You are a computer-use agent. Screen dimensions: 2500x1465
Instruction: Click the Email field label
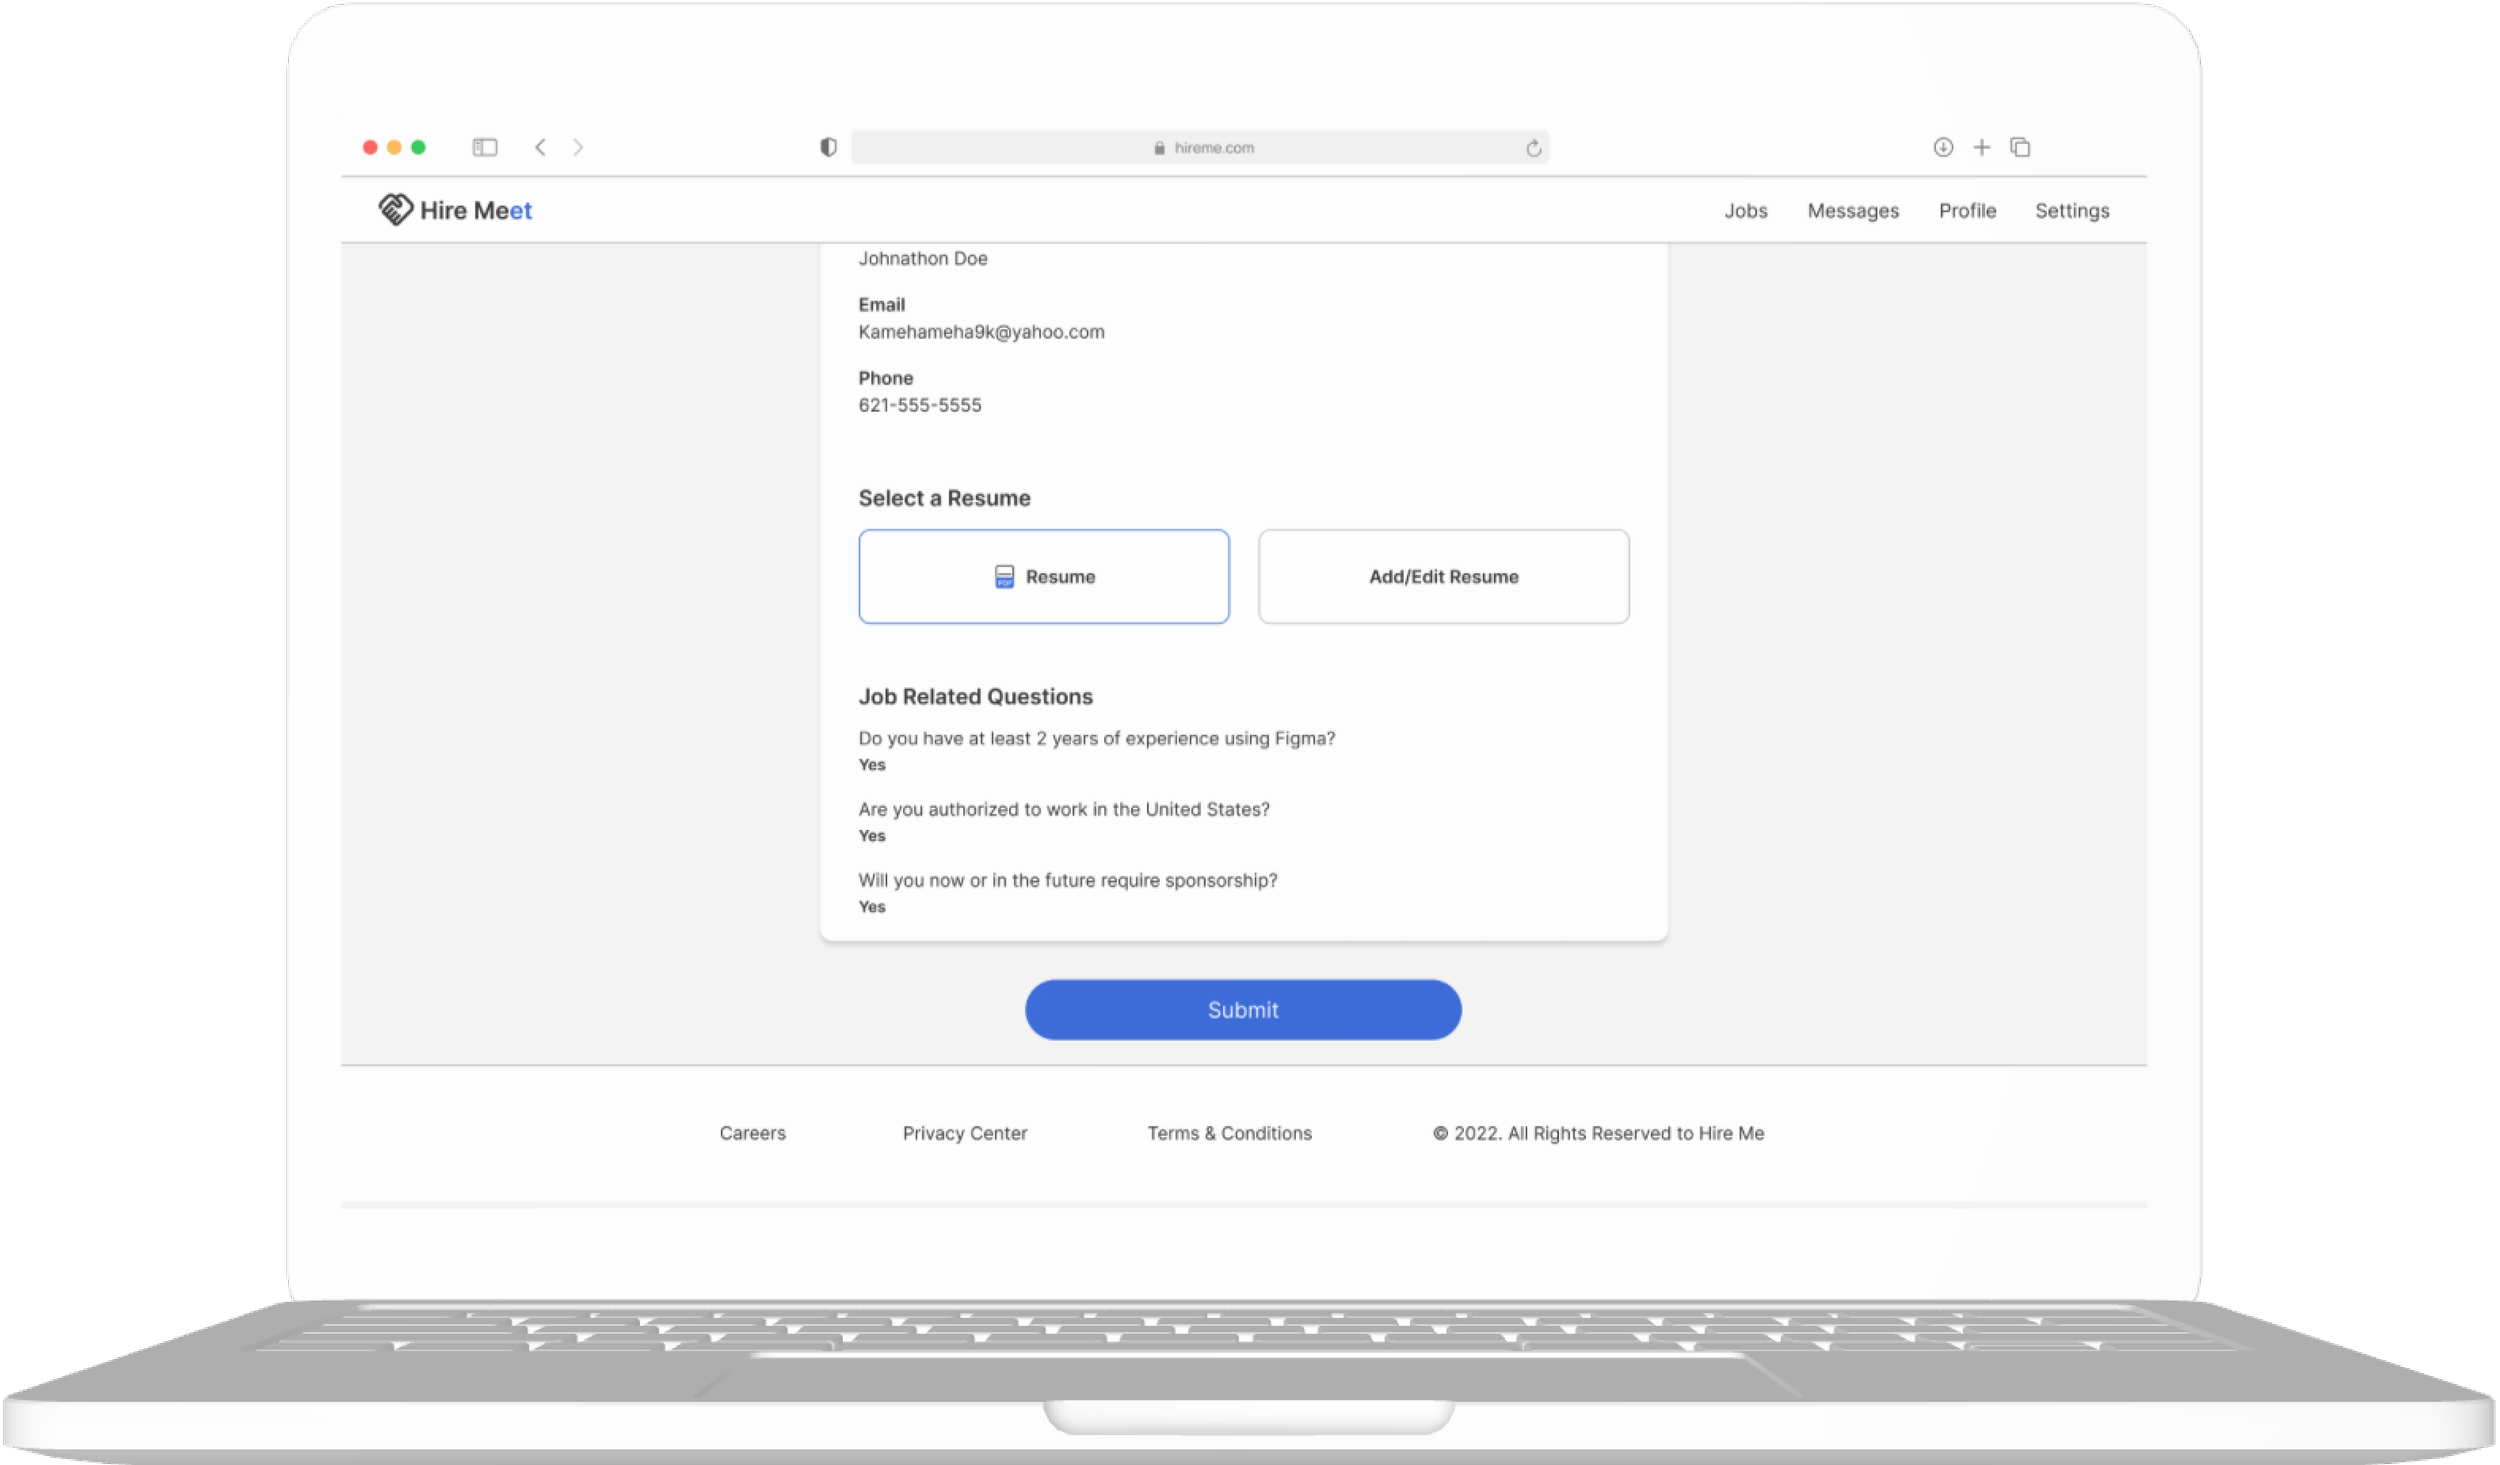point(881,304)
